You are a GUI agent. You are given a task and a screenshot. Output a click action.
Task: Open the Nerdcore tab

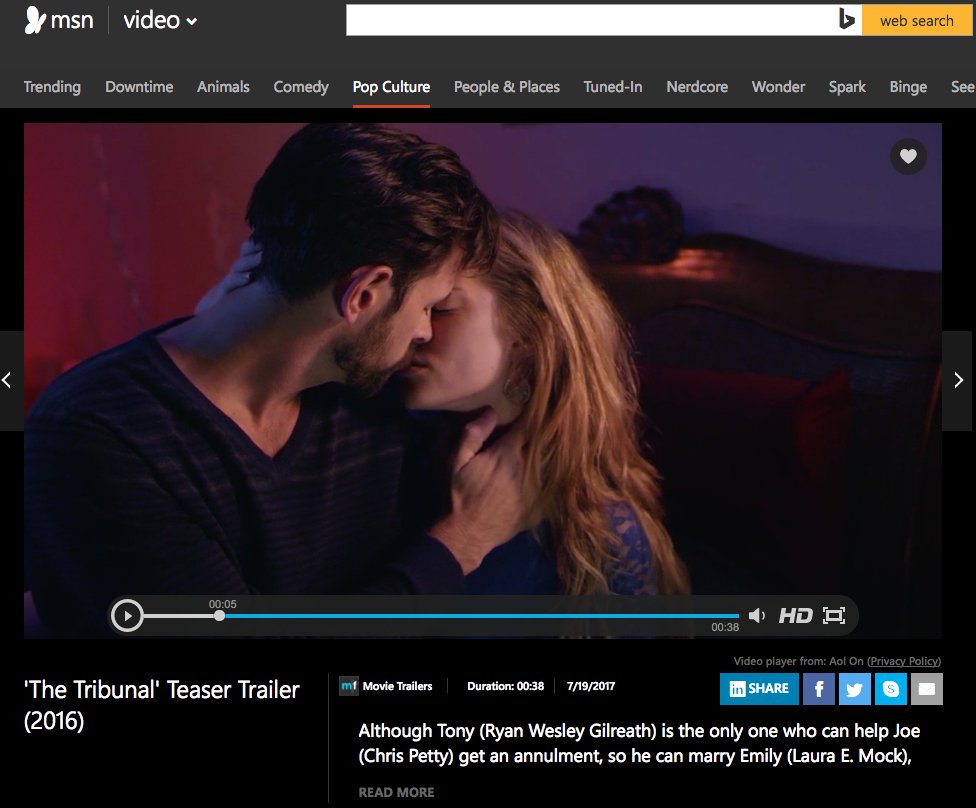(697, 87)
